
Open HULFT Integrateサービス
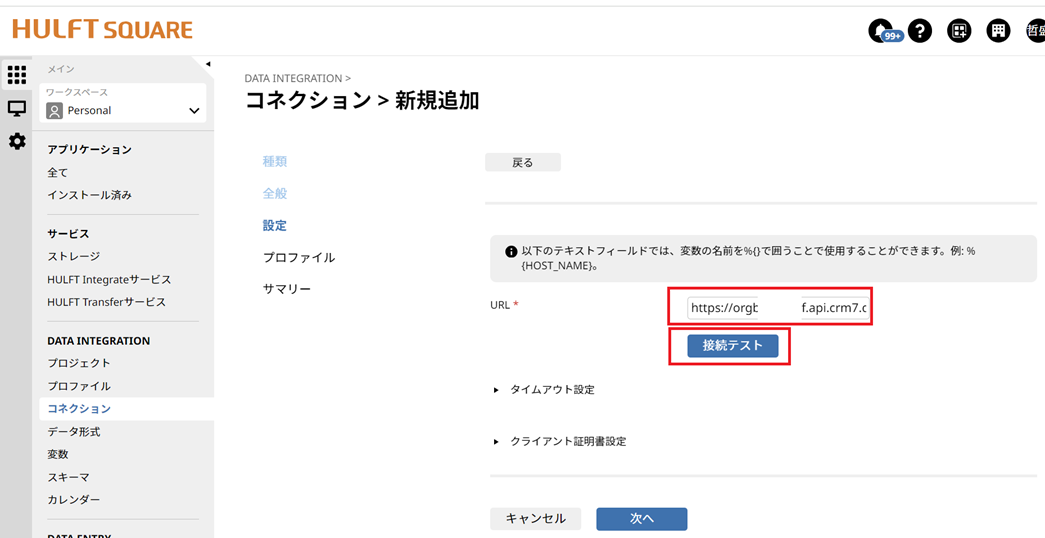click(x=109, y=279)
